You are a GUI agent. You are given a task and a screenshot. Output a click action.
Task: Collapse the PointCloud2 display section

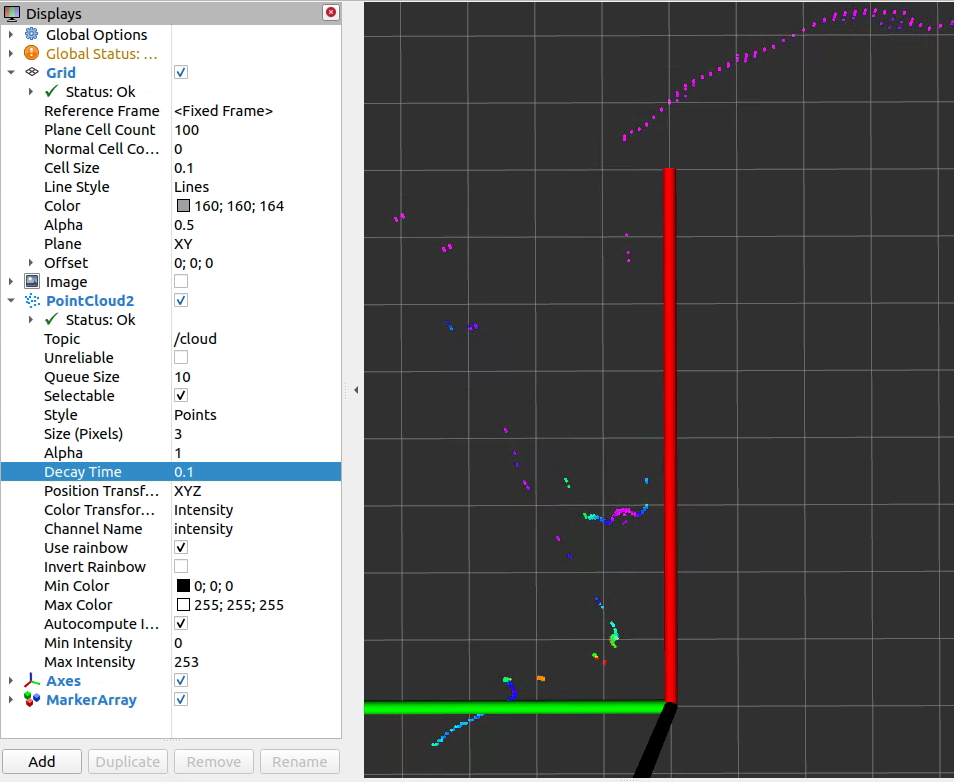pyautogui.click(x=11, y=301)
